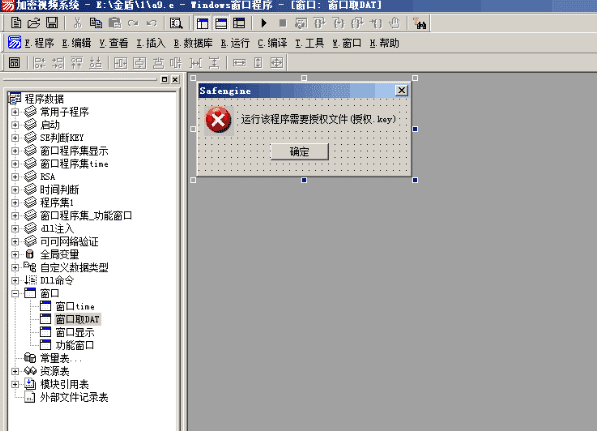Image resolution: width=597 pixels, height=431 pixels.
Task: Click the Save disk toolbar icon
Action: [x=52, y=23]
